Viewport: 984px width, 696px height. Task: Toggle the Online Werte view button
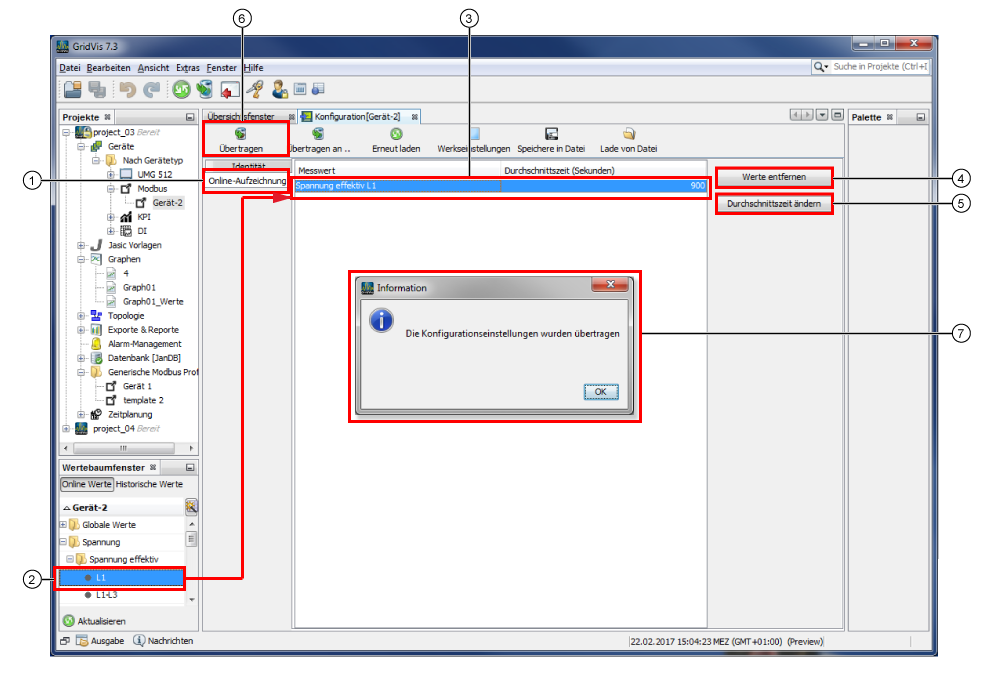[x=87, y=484]
